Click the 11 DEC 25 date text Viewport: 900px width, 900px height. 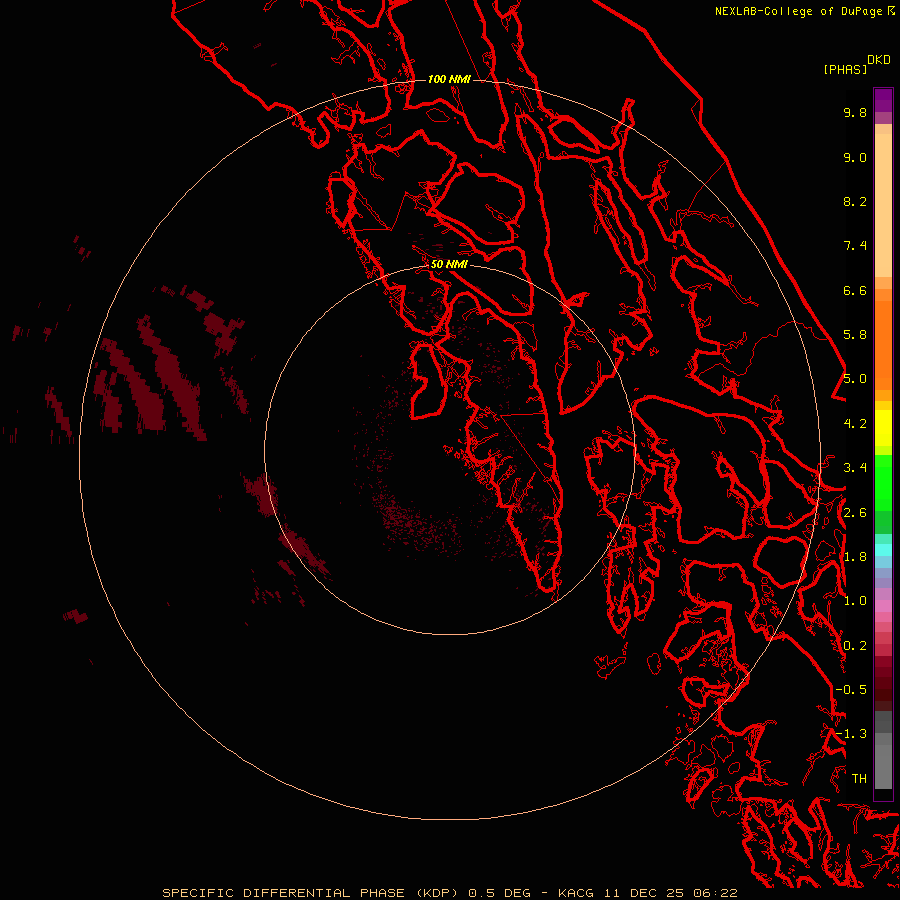[x=645, y=893]
